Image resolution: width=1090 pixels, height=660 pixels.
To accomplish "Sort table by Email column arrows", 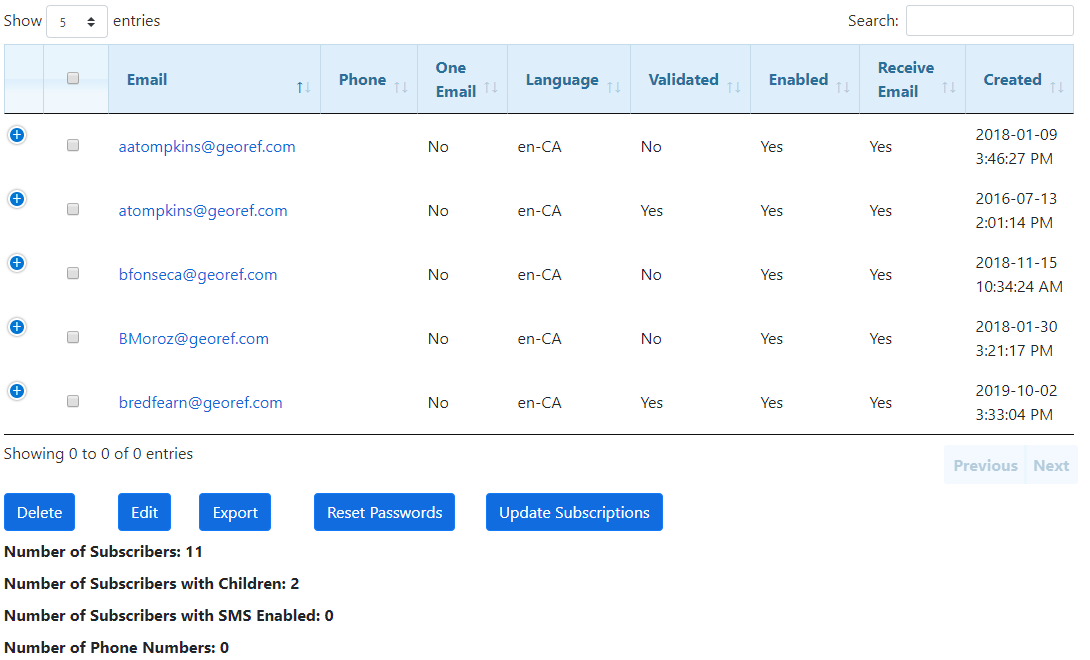I will (304, 88).
